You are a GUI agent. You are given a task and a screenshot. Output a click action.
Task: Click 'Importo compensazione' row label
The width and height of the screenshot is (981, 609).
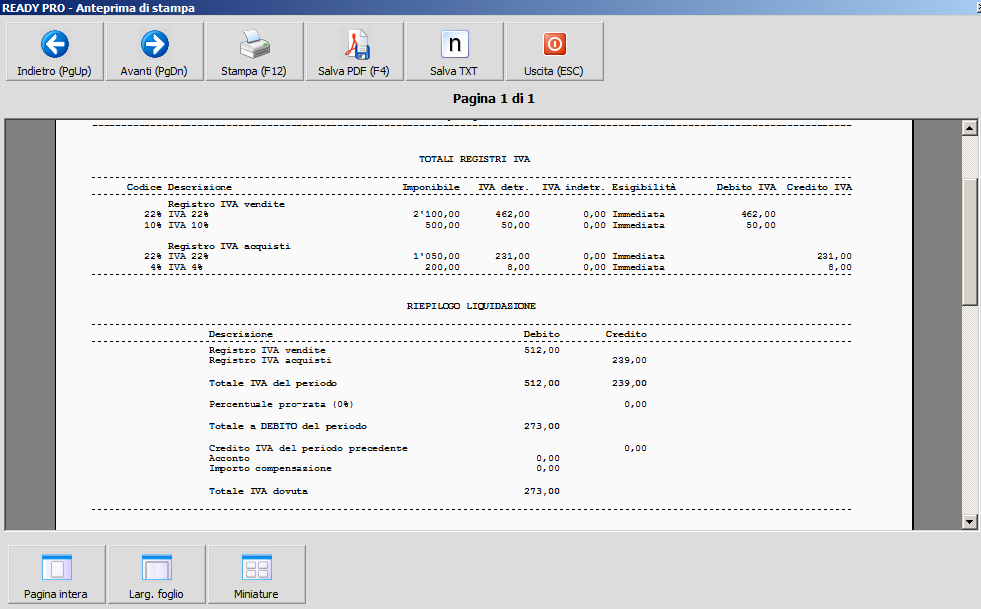[x=270, y=468]
